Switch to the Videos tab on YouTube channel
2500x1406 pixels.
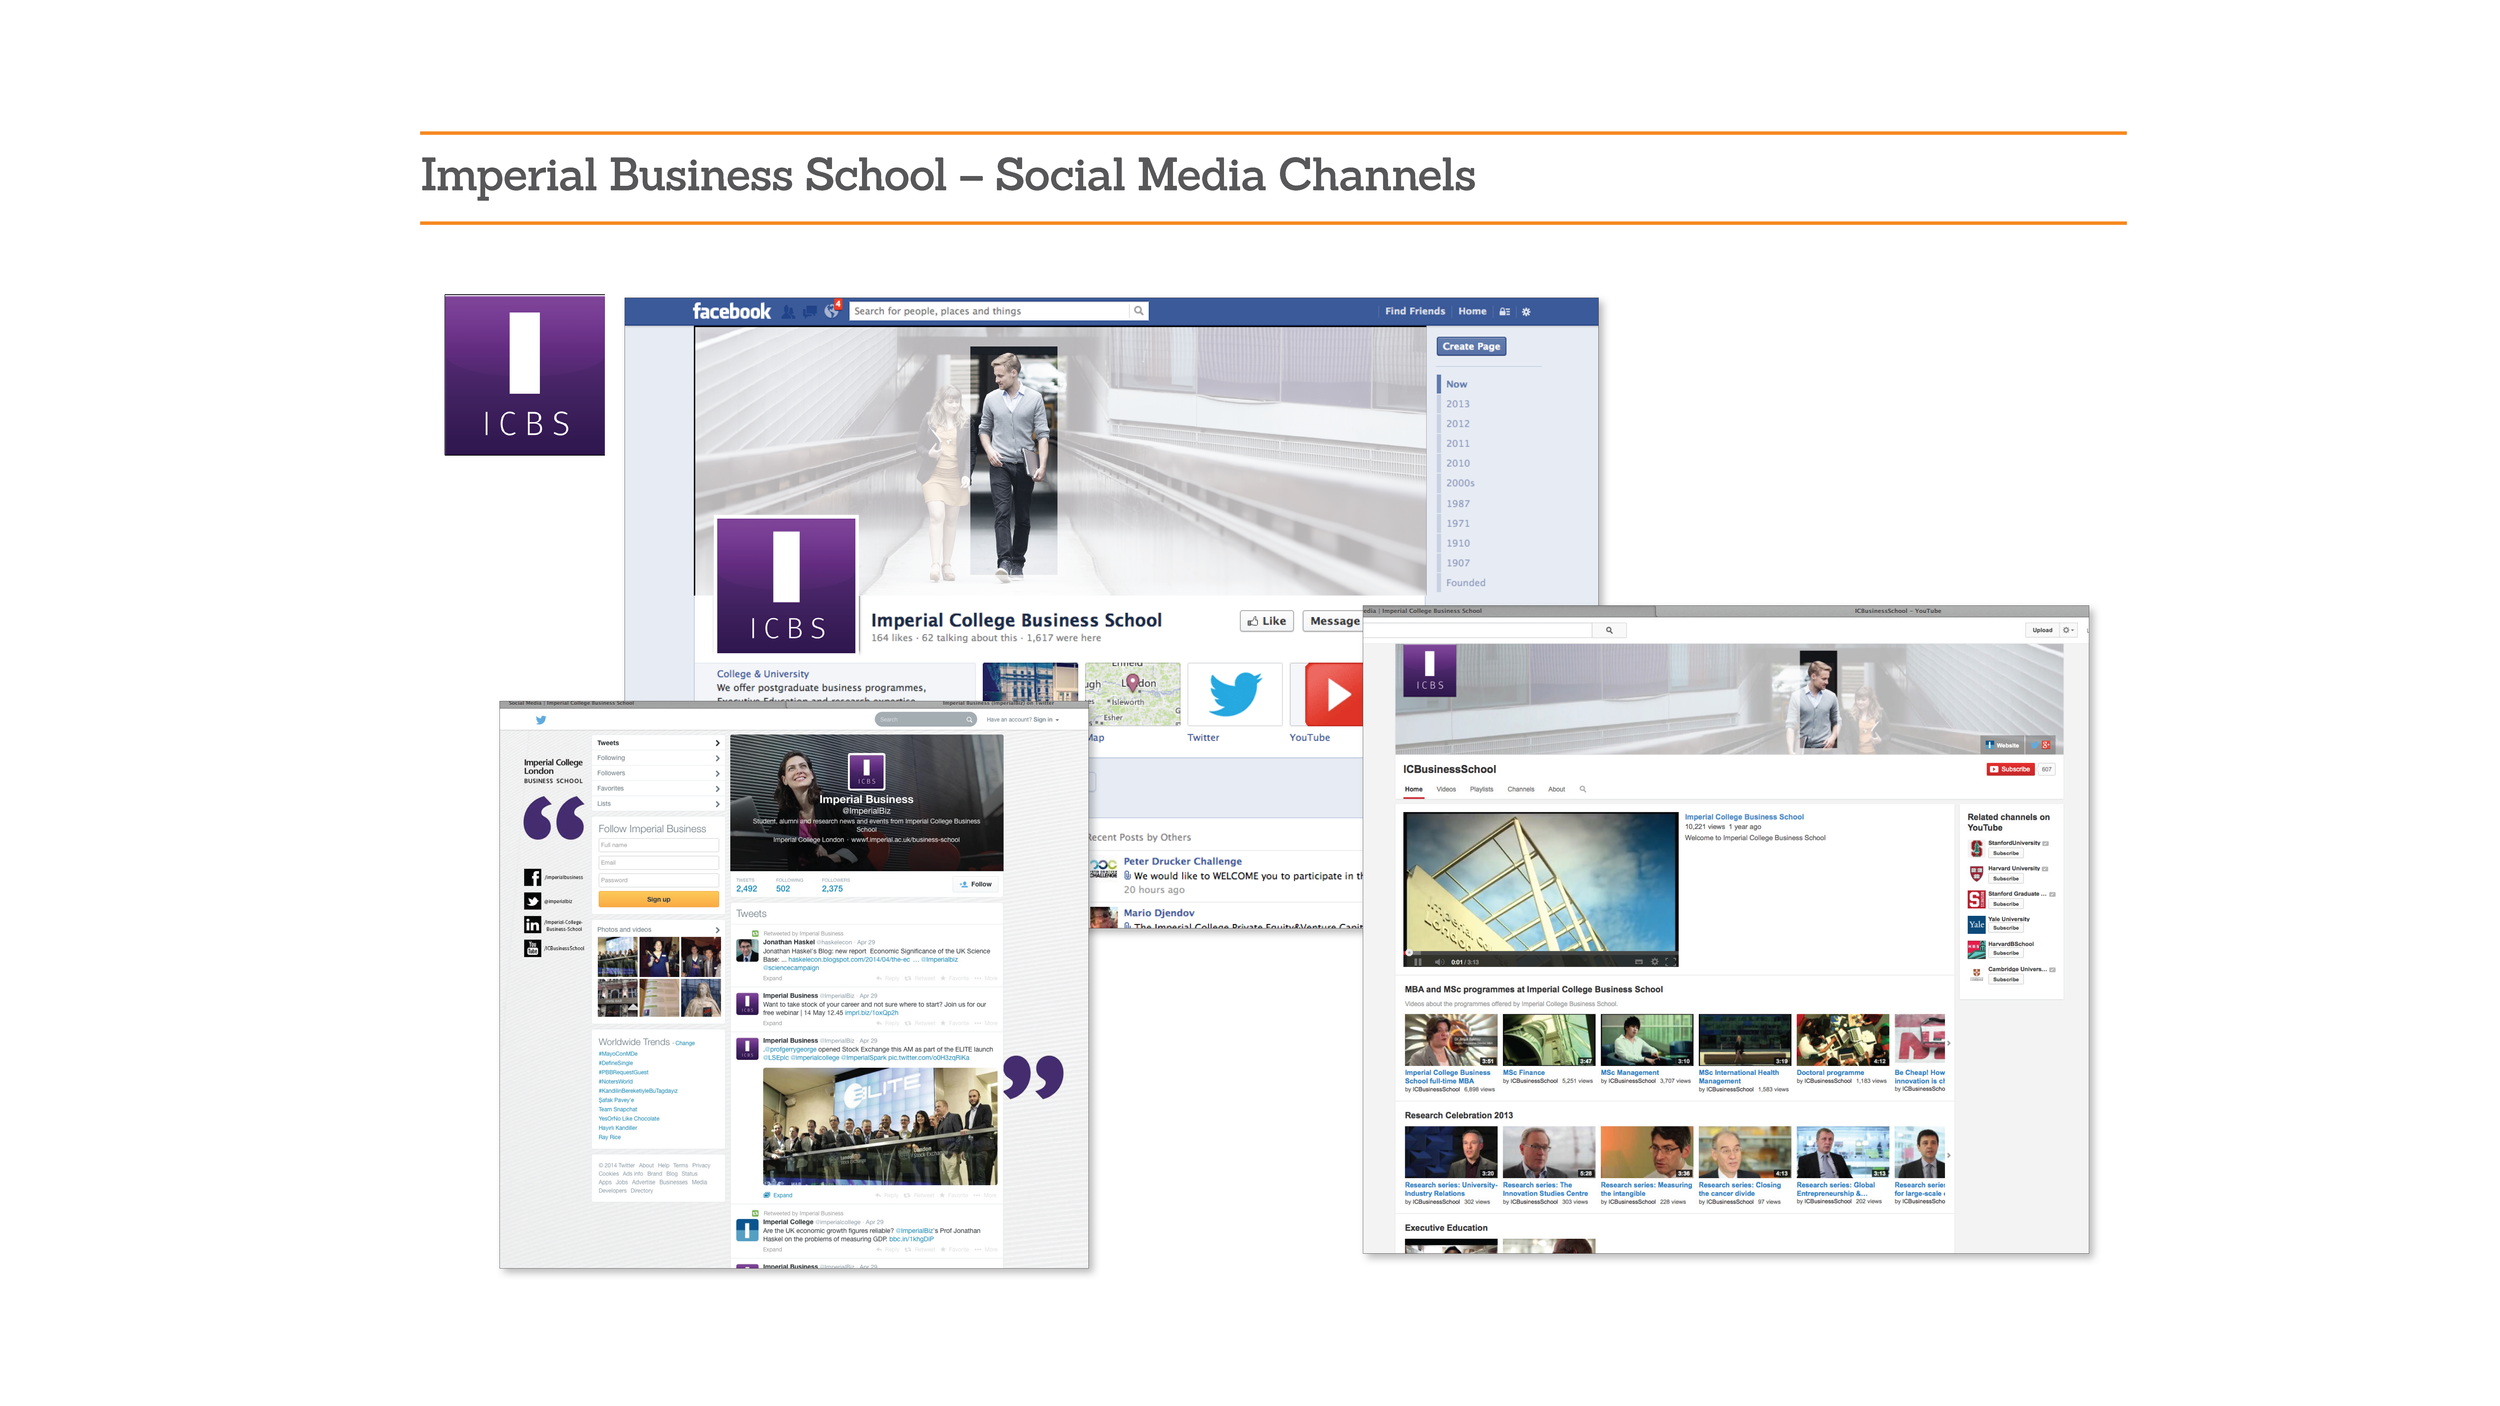[1446, 789]
